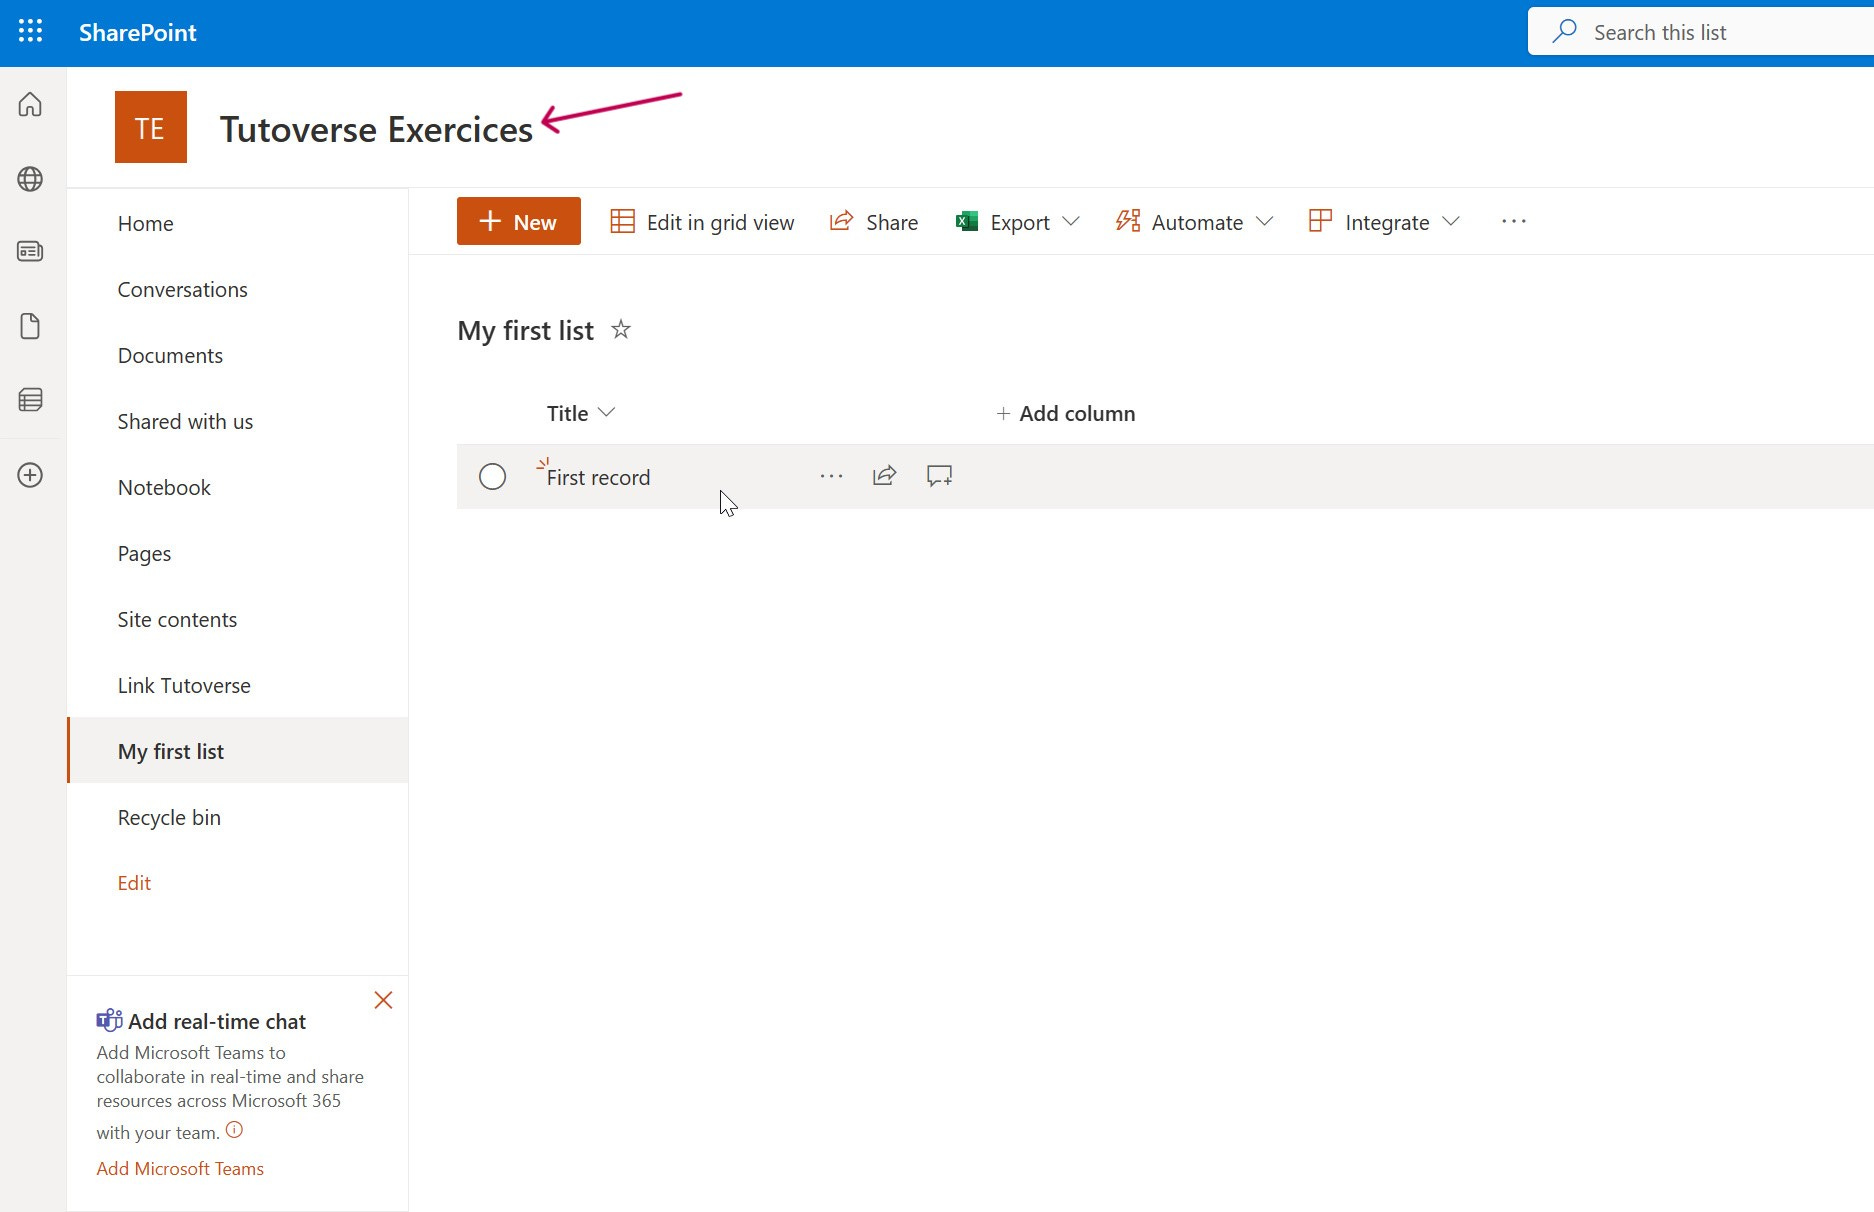Image resolution: width=1874 pixels, height=1212 pixels.
Task: Open the news feed icon in left rail
Action: pyautogui.click(x=30, y=251)
